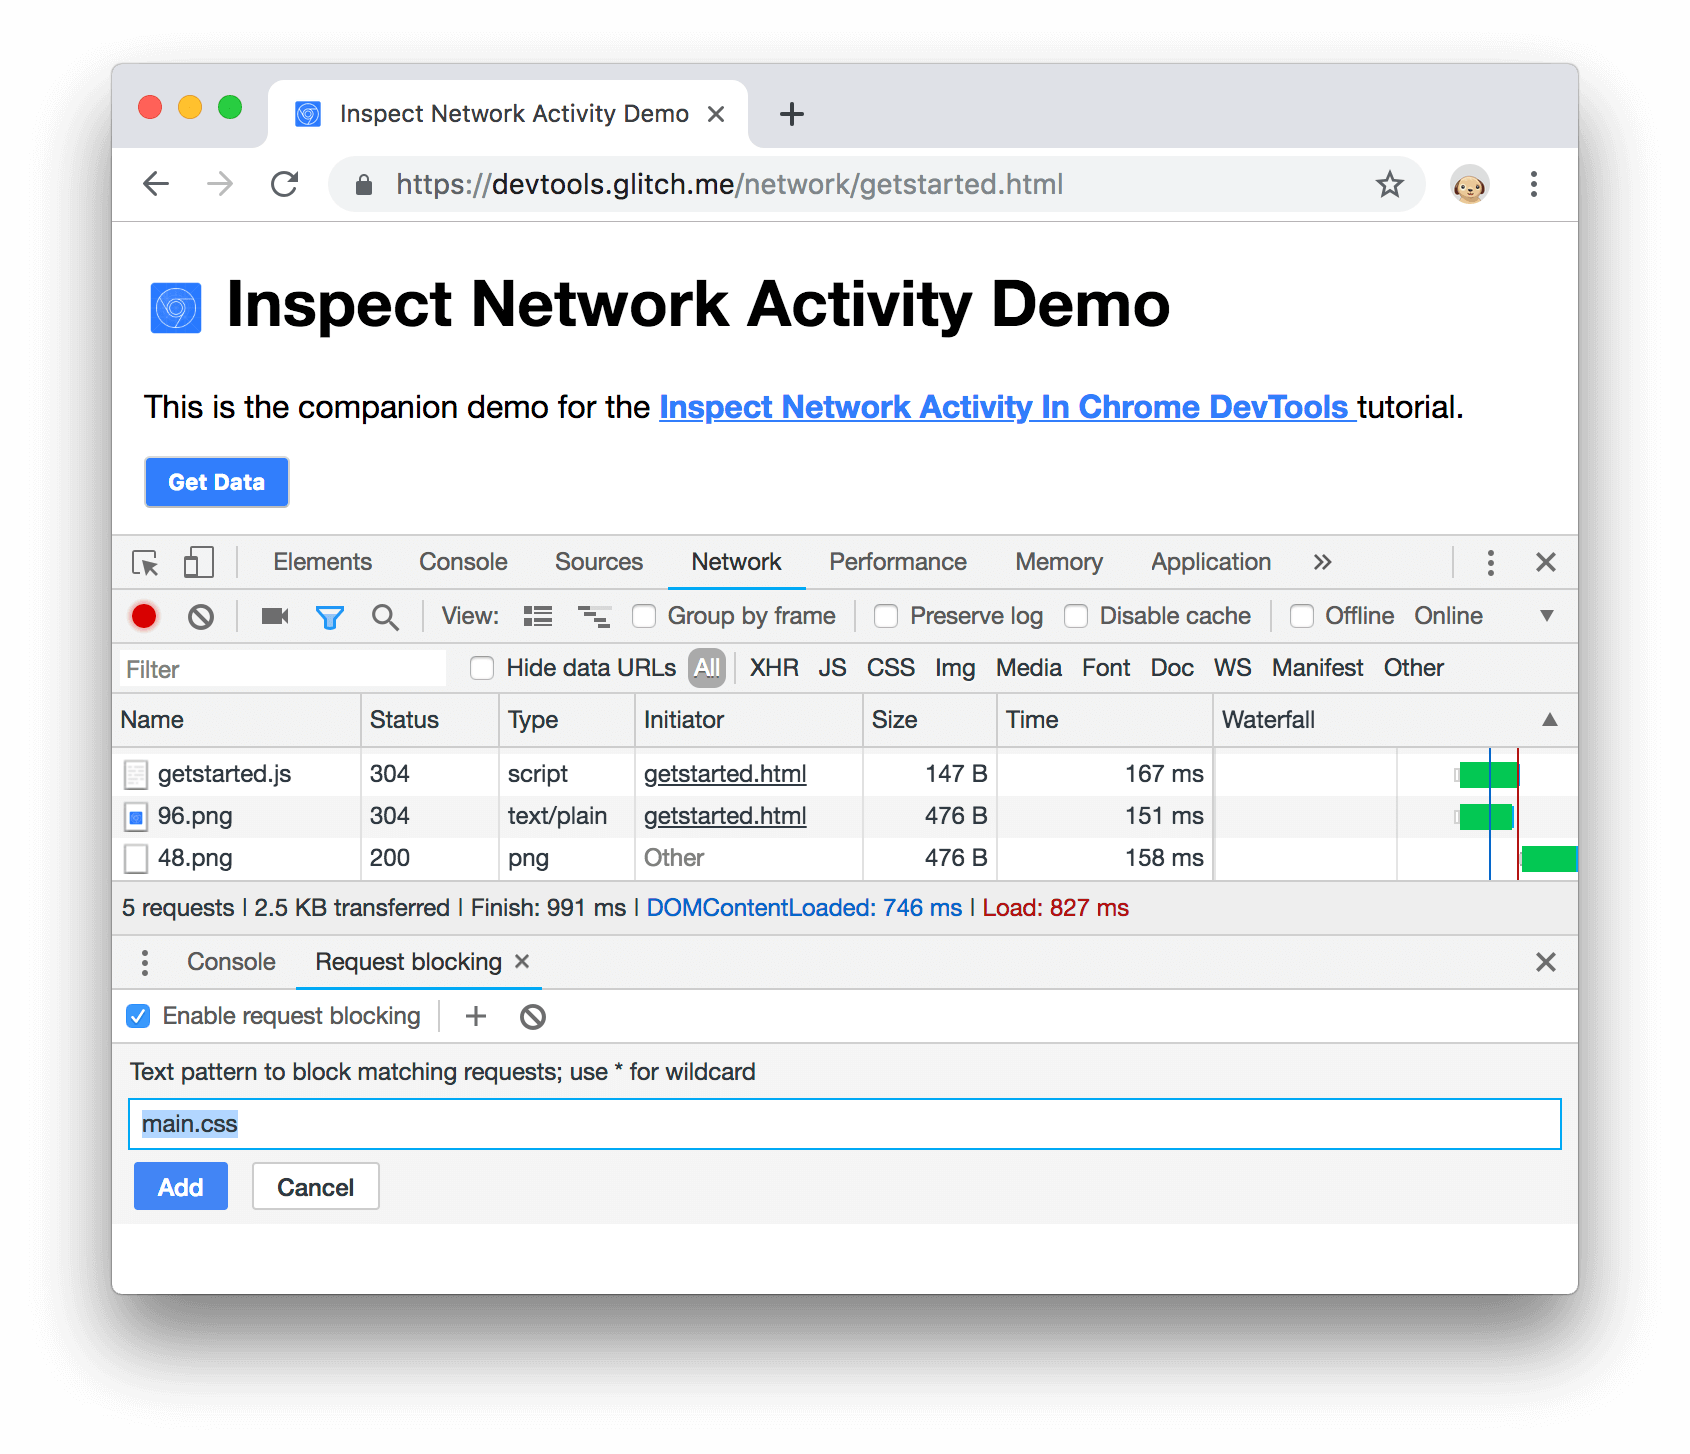Open the Performance tab
The height and width of the screenshot is (1454, 1690).
pyautogui.click(x=898, y=562)
